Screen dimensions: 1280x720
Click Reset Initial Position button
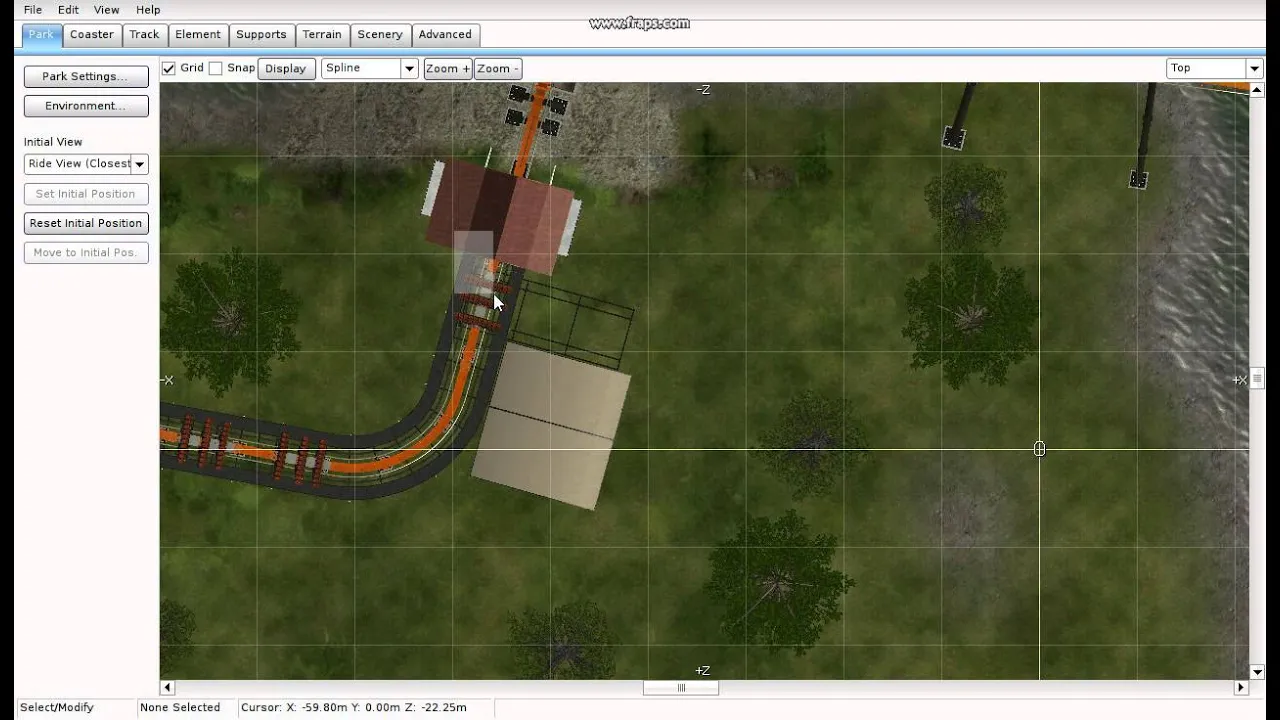point(86,223)
